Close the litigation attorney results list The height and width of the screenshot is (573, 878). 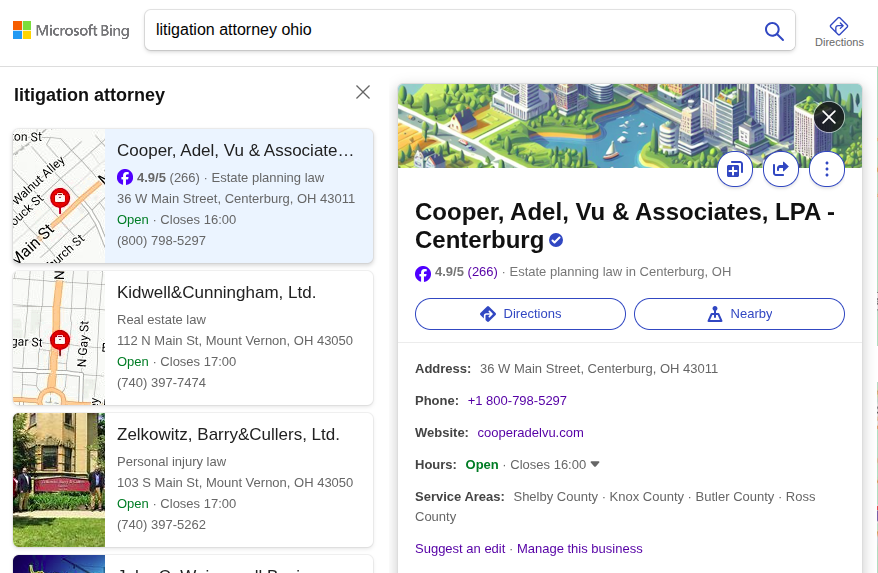click(363, 92)
